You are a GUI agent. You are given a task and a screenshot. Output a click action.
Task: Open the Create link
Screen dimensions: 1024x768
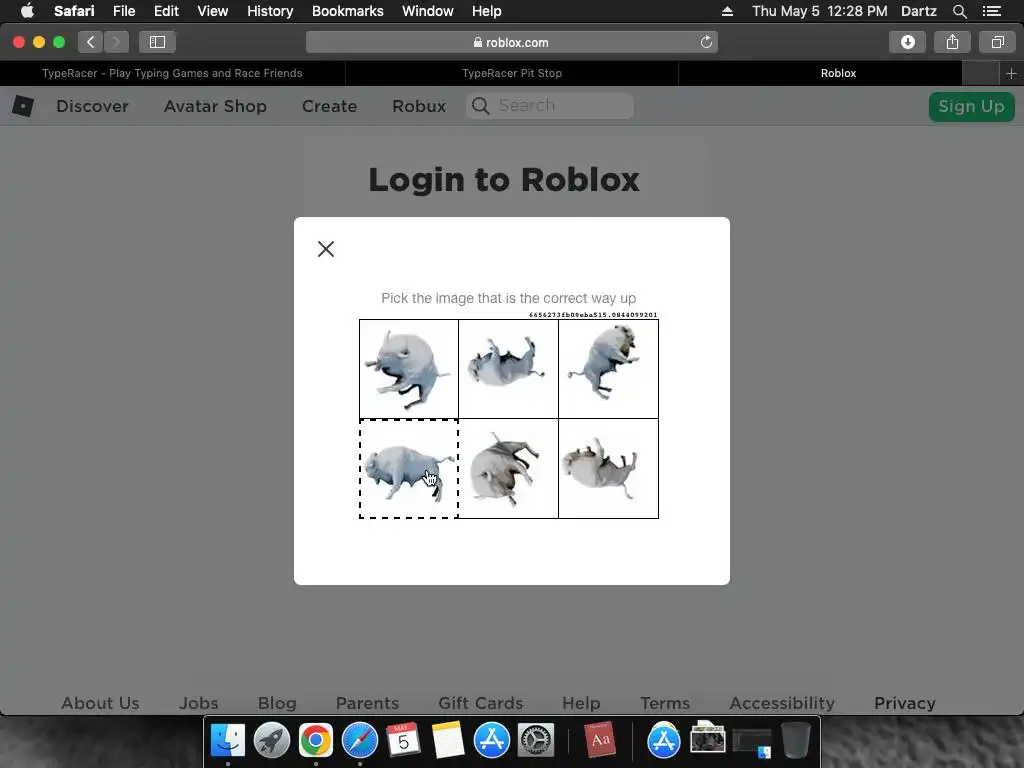(329, 106)
